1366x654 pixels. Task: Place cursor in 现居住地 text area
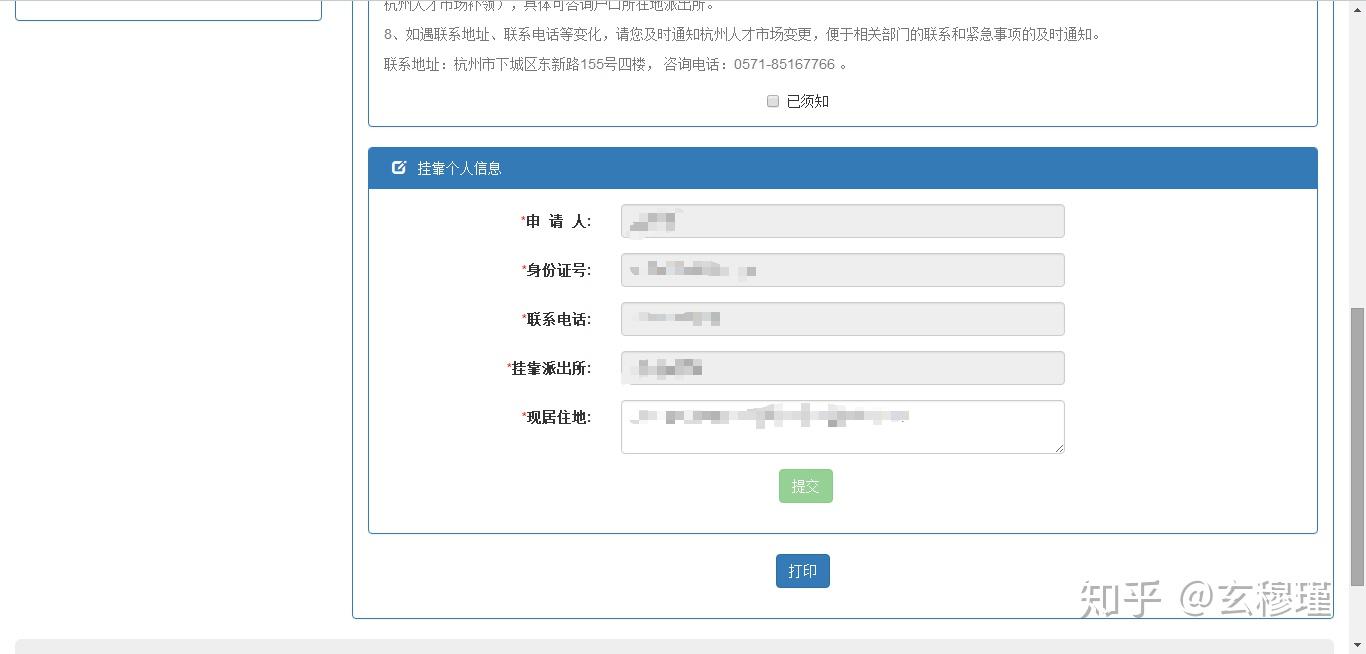tap(843, 427)
